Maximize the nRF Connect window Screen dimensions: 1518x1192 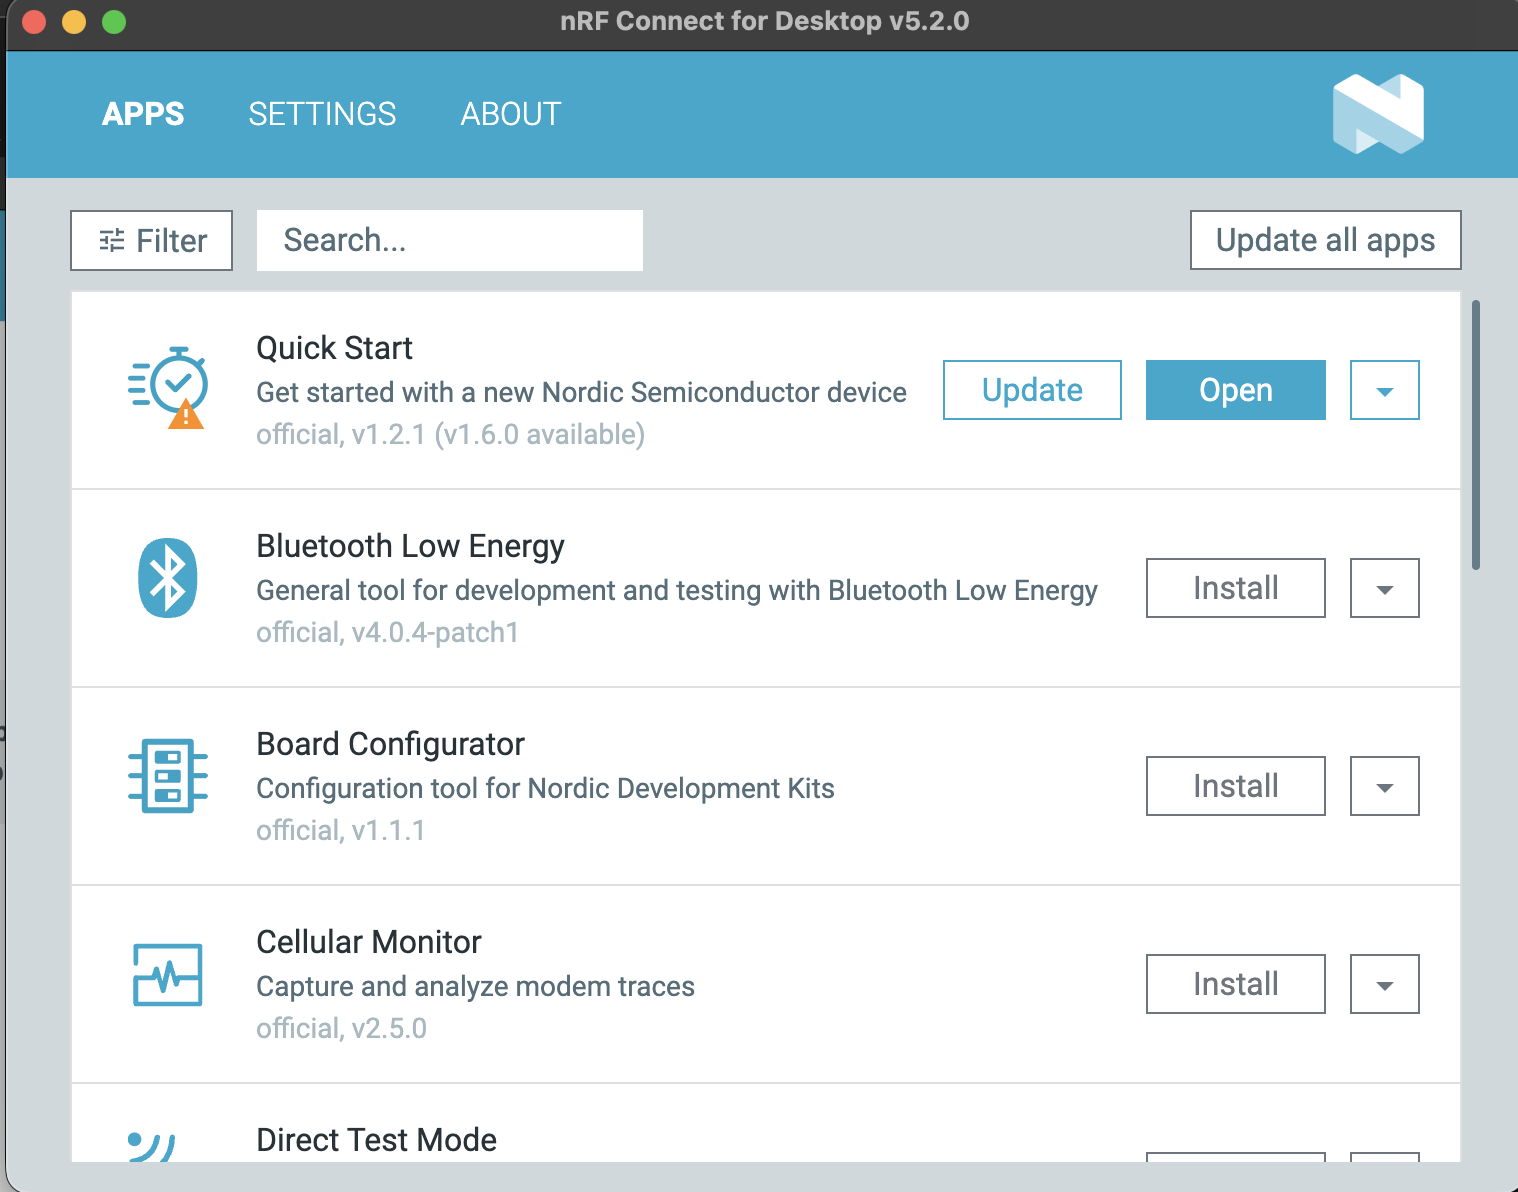114,21
